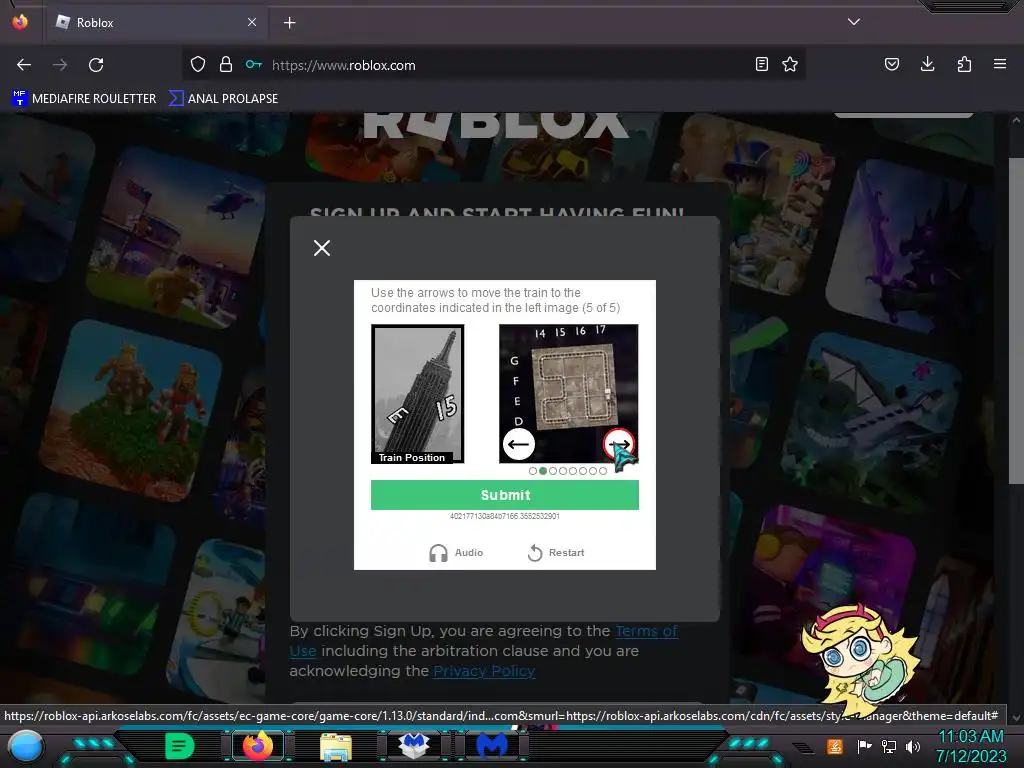Open the green chat app in taskbar

179,746
